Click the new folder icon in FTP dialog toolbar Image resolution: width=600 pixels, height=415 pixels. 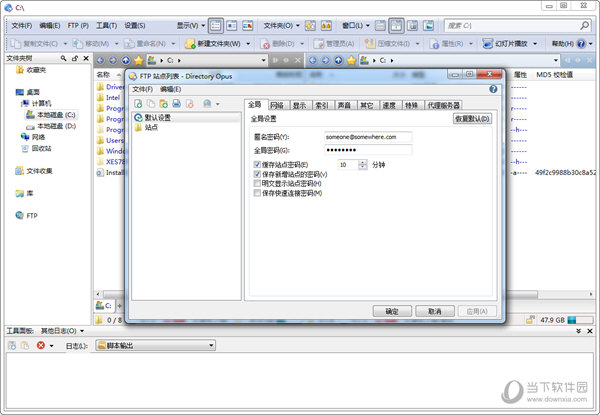pos(164,104)
